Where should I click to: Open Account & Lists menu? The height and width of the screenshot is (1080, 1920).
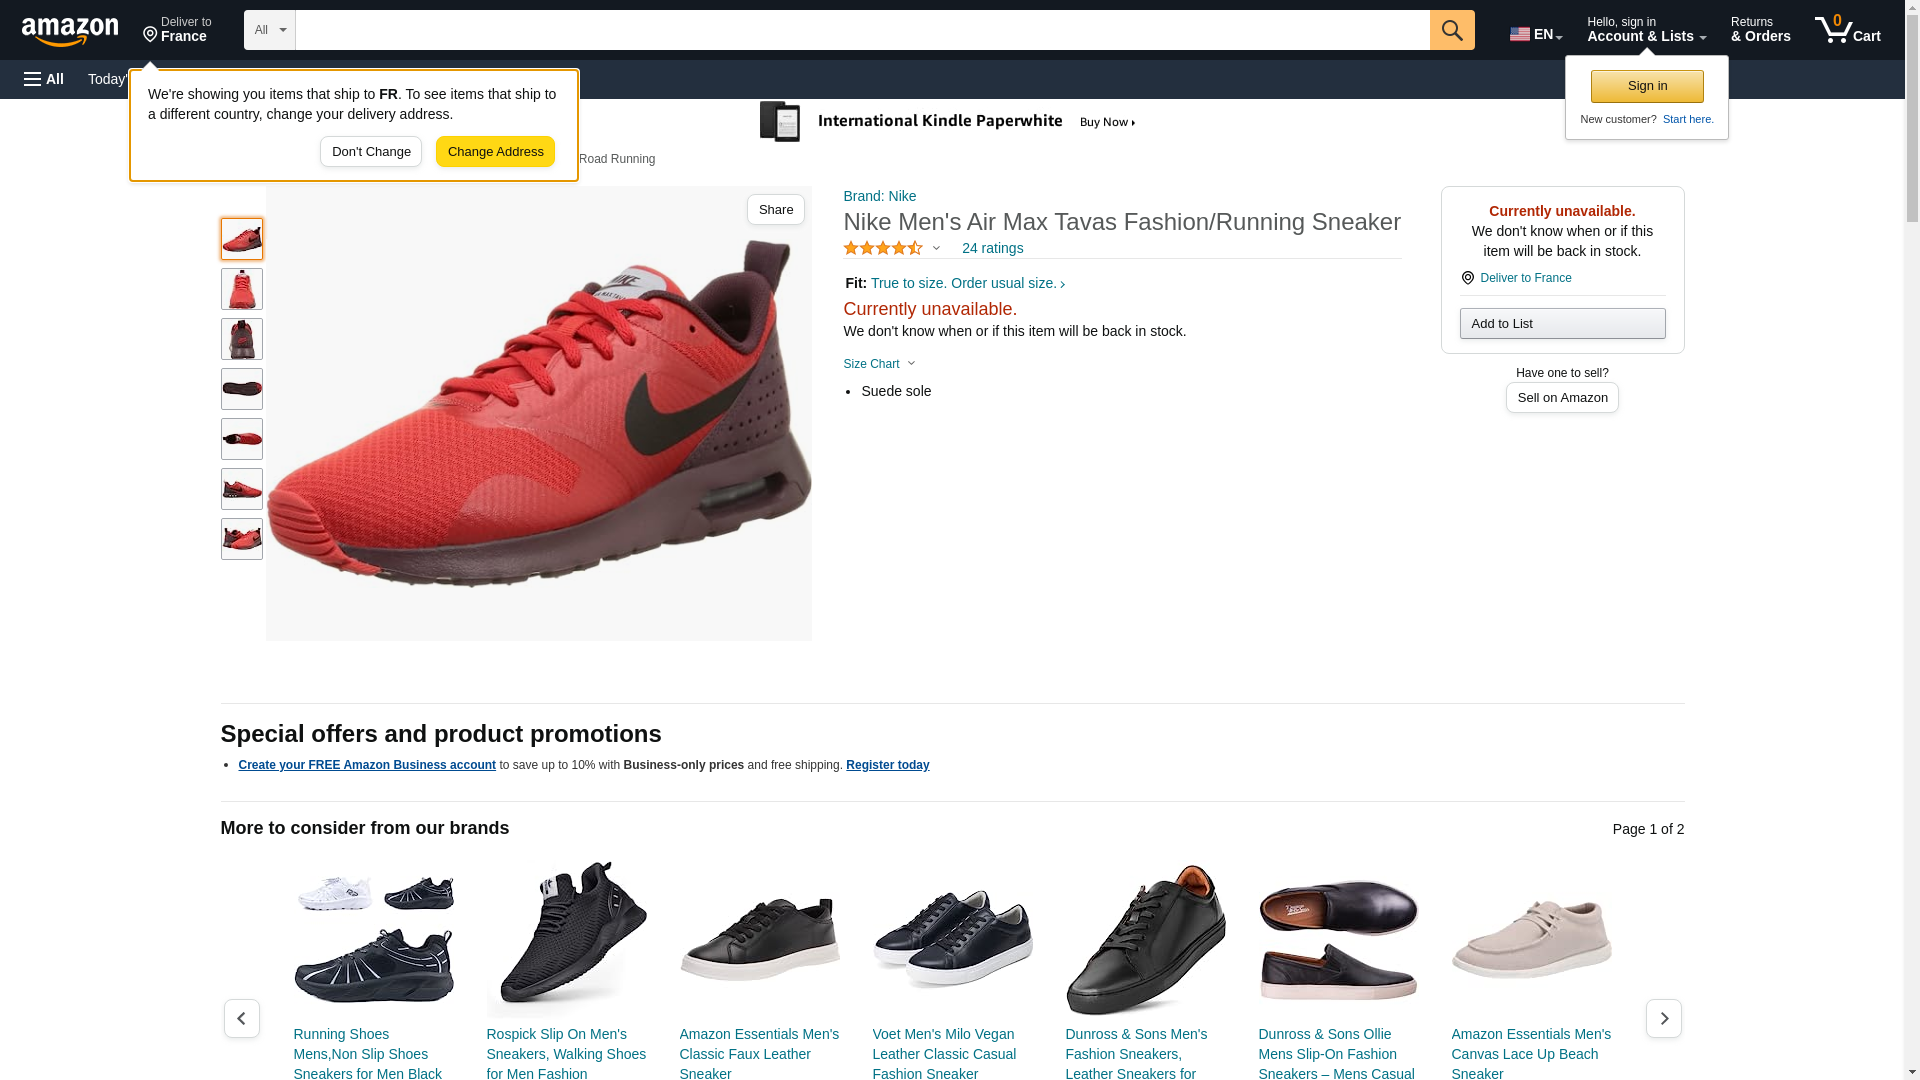1646,30
